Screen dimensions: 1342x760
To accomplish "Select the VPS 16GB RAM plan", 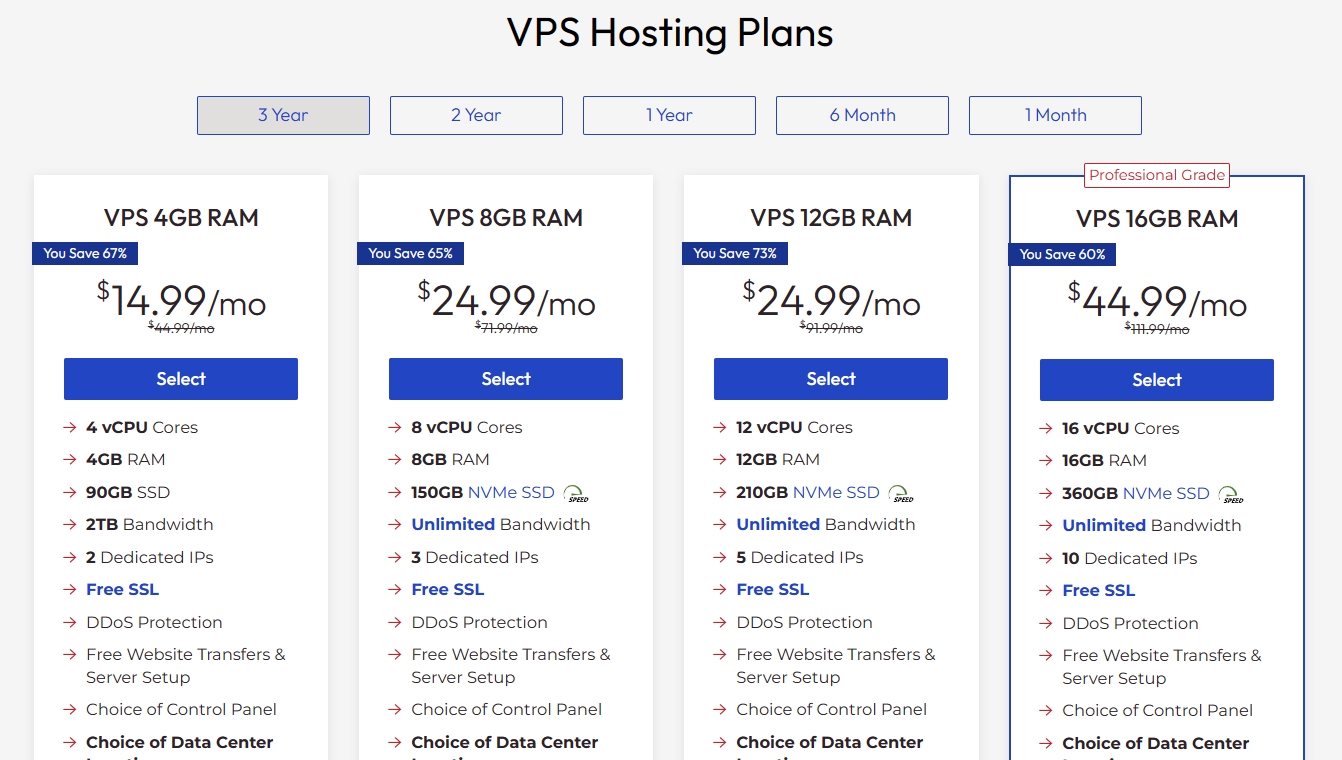I will tap(1157, 380).
